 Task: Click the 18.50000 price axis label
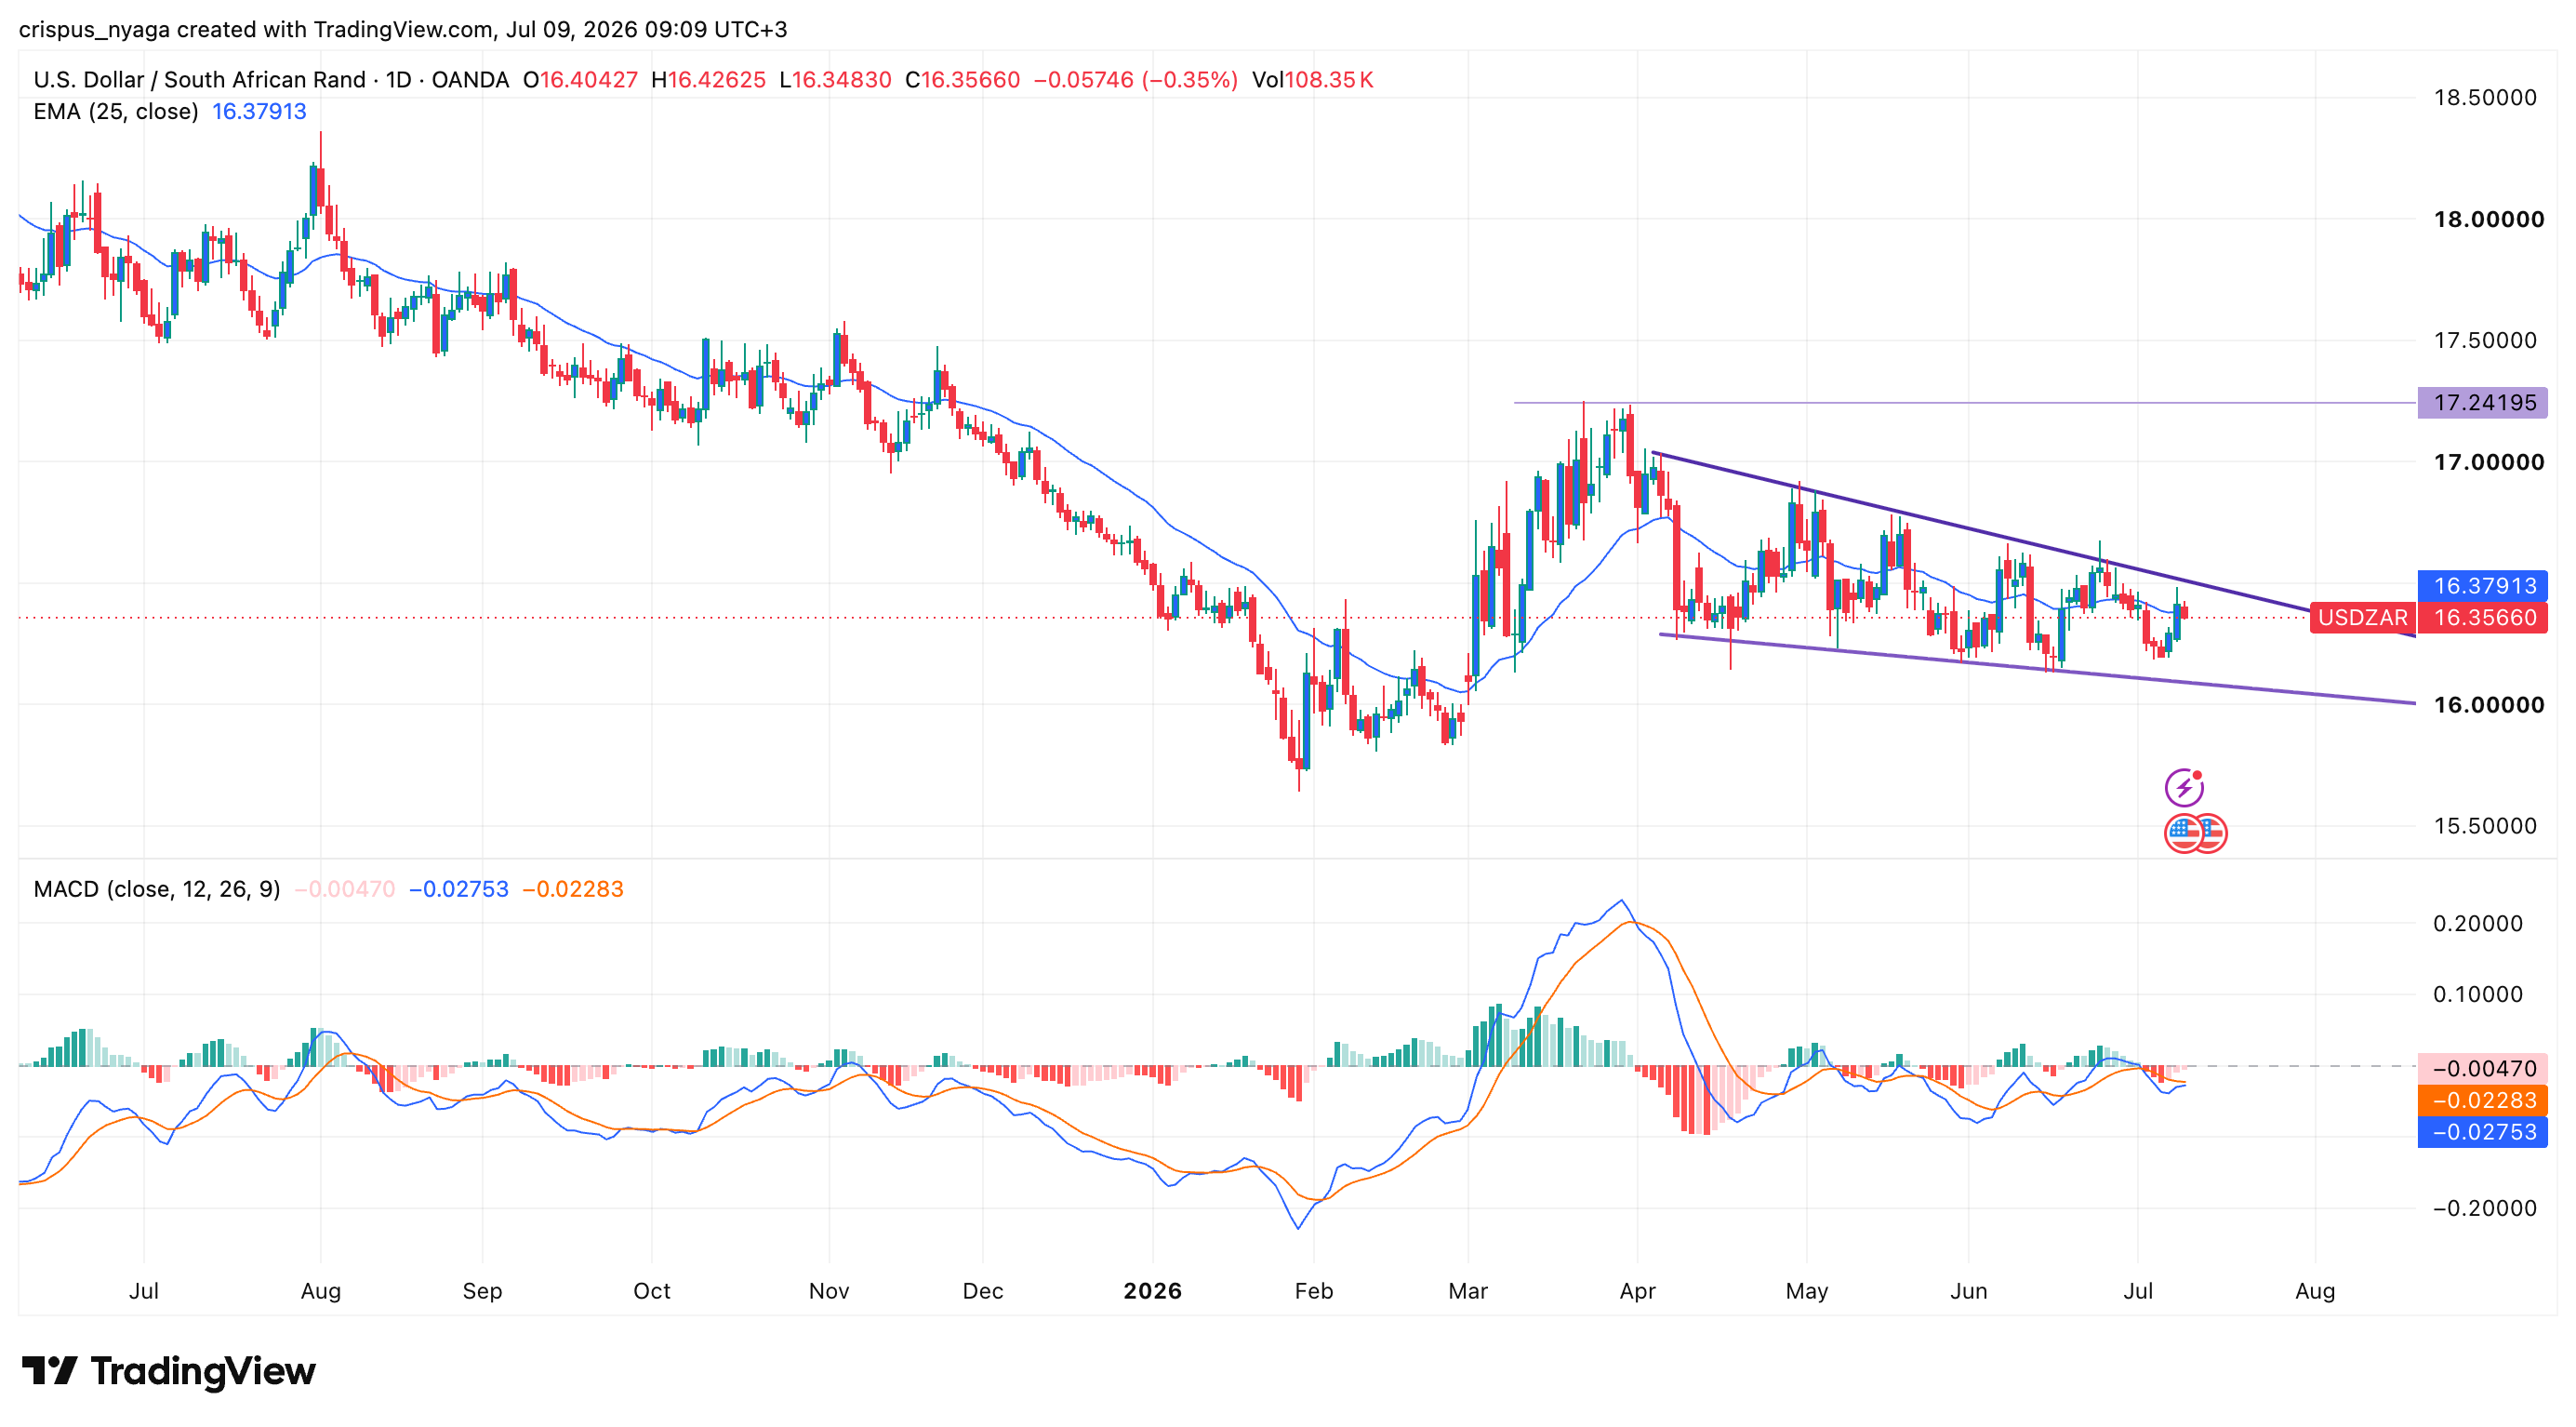pos(2486,98)
